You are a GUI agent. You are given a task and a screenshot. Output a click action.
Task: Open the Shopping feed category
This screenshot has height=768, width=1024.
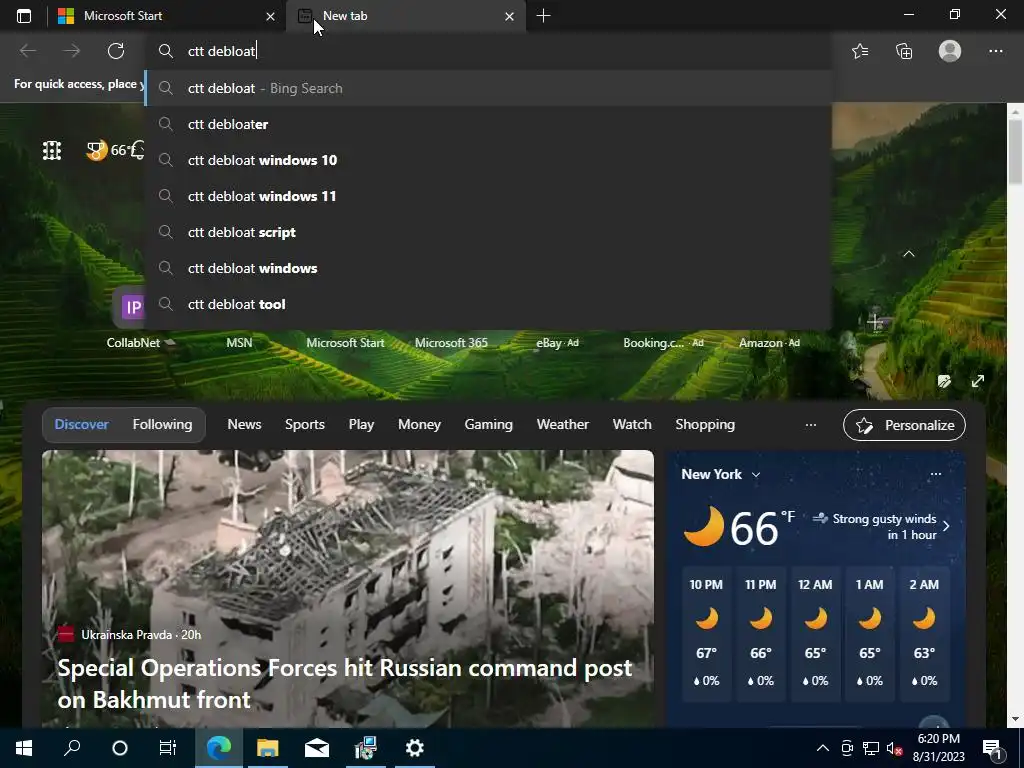coord(705,424)
